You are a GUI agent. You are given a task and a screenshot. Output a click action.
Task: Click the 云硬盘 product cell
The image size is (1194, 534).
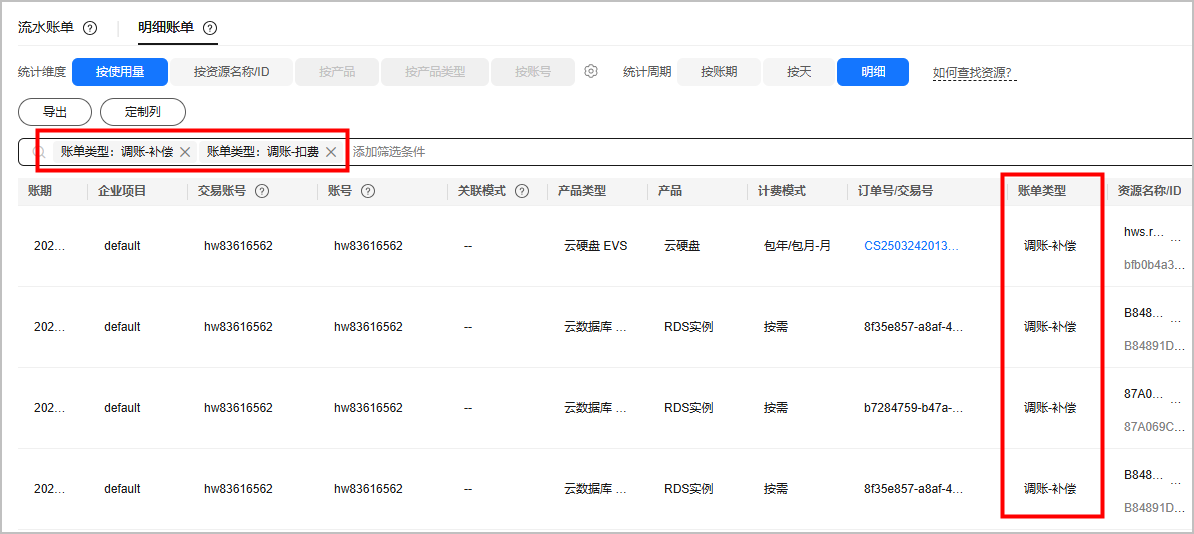pos(682,246)
